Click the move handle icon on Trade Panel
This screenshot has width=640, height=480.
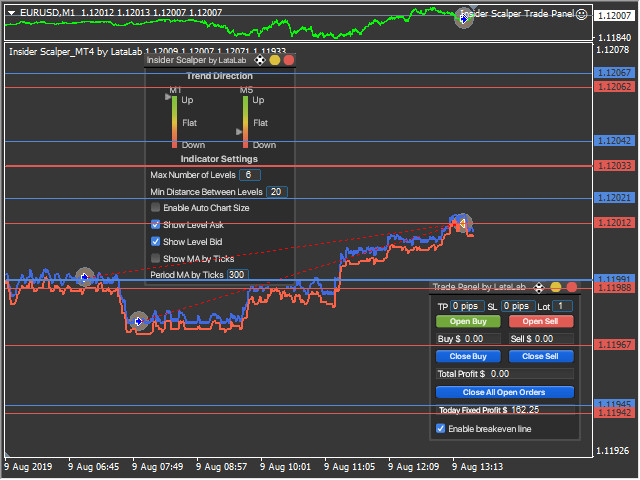coord(539,288)
